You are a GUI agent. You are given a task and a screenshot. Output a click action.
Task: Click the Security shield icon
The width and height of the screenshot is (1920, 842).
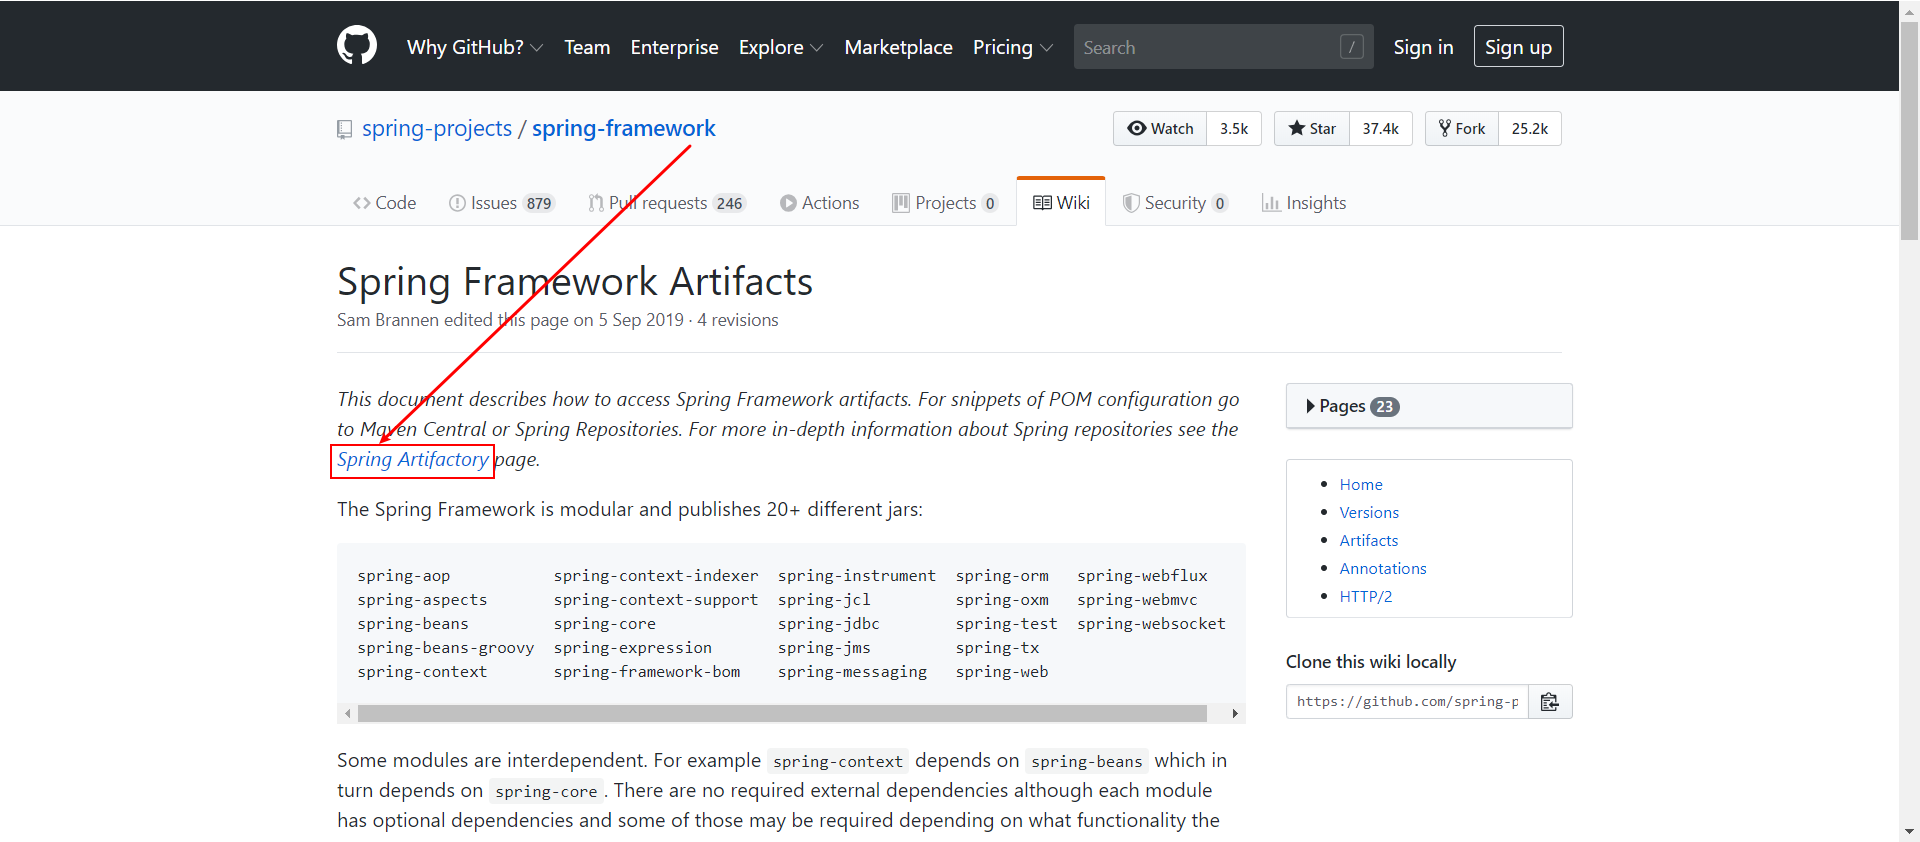[1131, 203]
